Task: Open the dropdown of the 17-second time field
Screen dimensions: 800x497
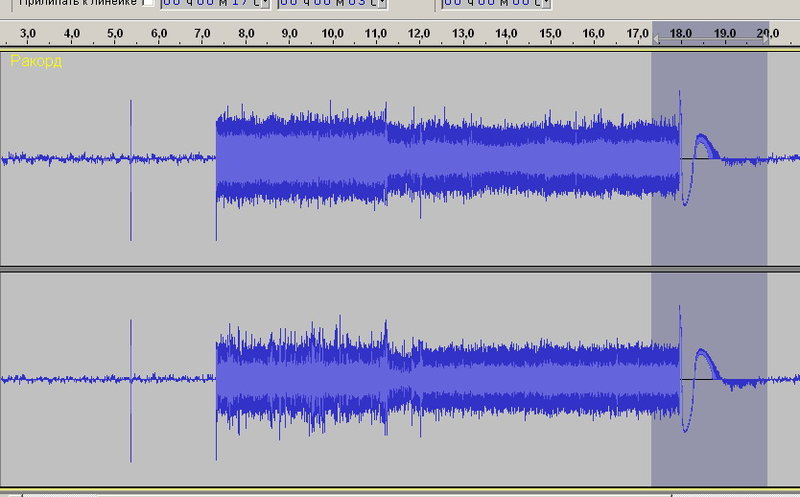Action: [265, 3]
